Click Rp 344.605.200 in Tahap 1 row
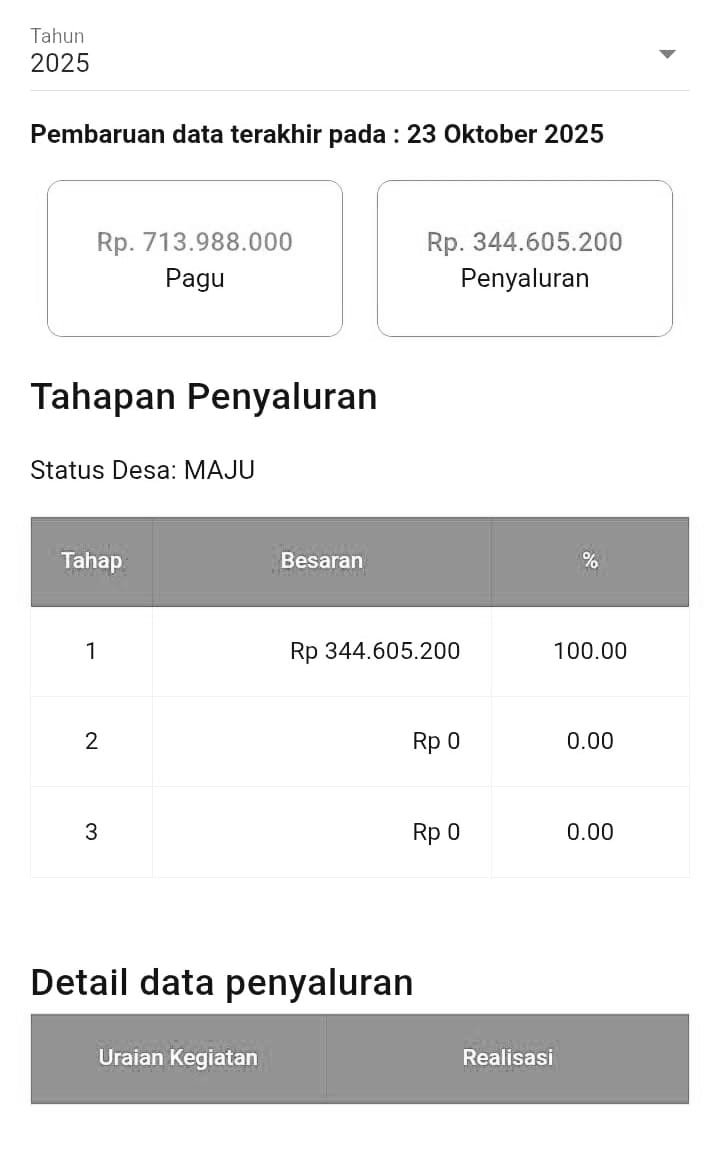 click(375, 651)
